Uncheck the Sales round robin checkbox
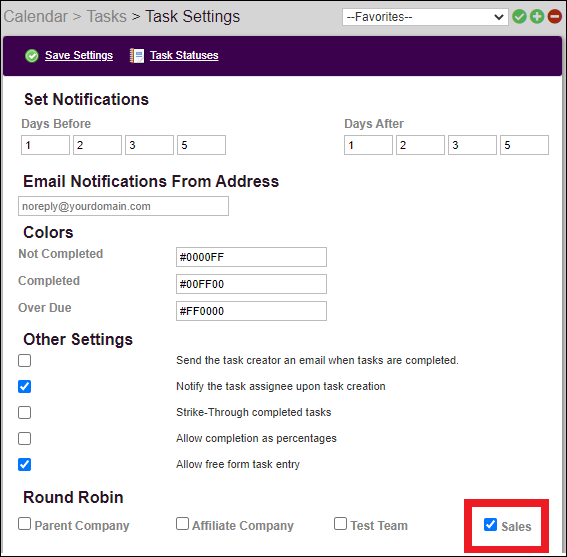Image resolution: width=567 pixels, height=557 pixels. point(490,524)
